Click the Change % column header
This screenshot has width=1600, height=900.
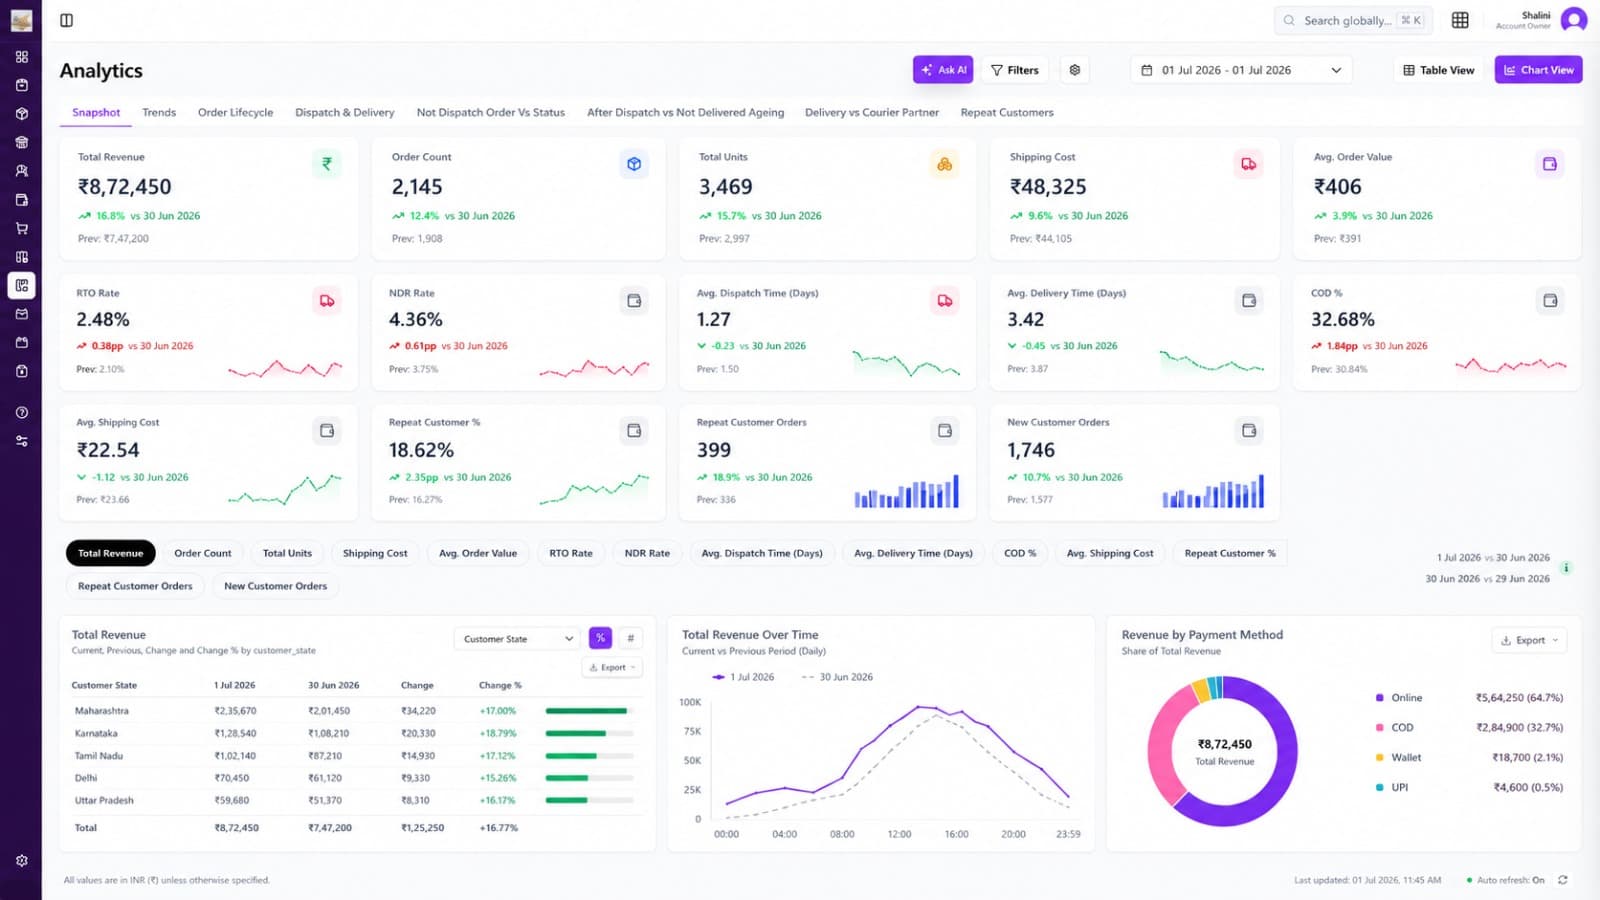(x=500, y=685)
